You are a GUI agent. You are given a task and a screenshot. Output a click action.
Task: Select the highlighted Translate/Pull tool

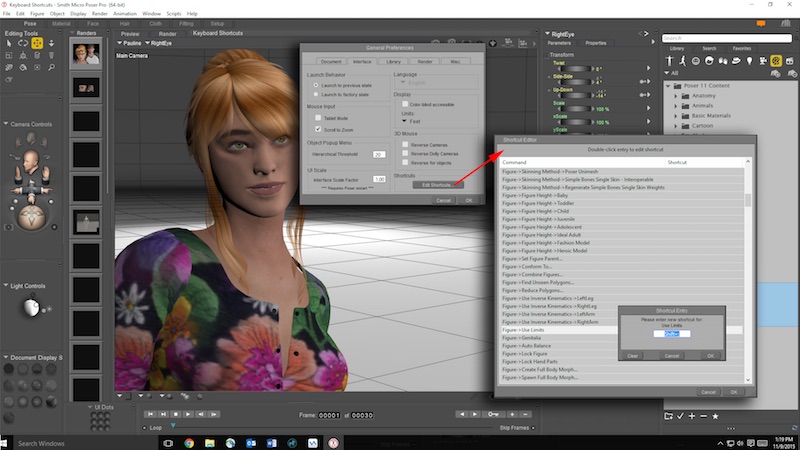click(x=37, y=43)
